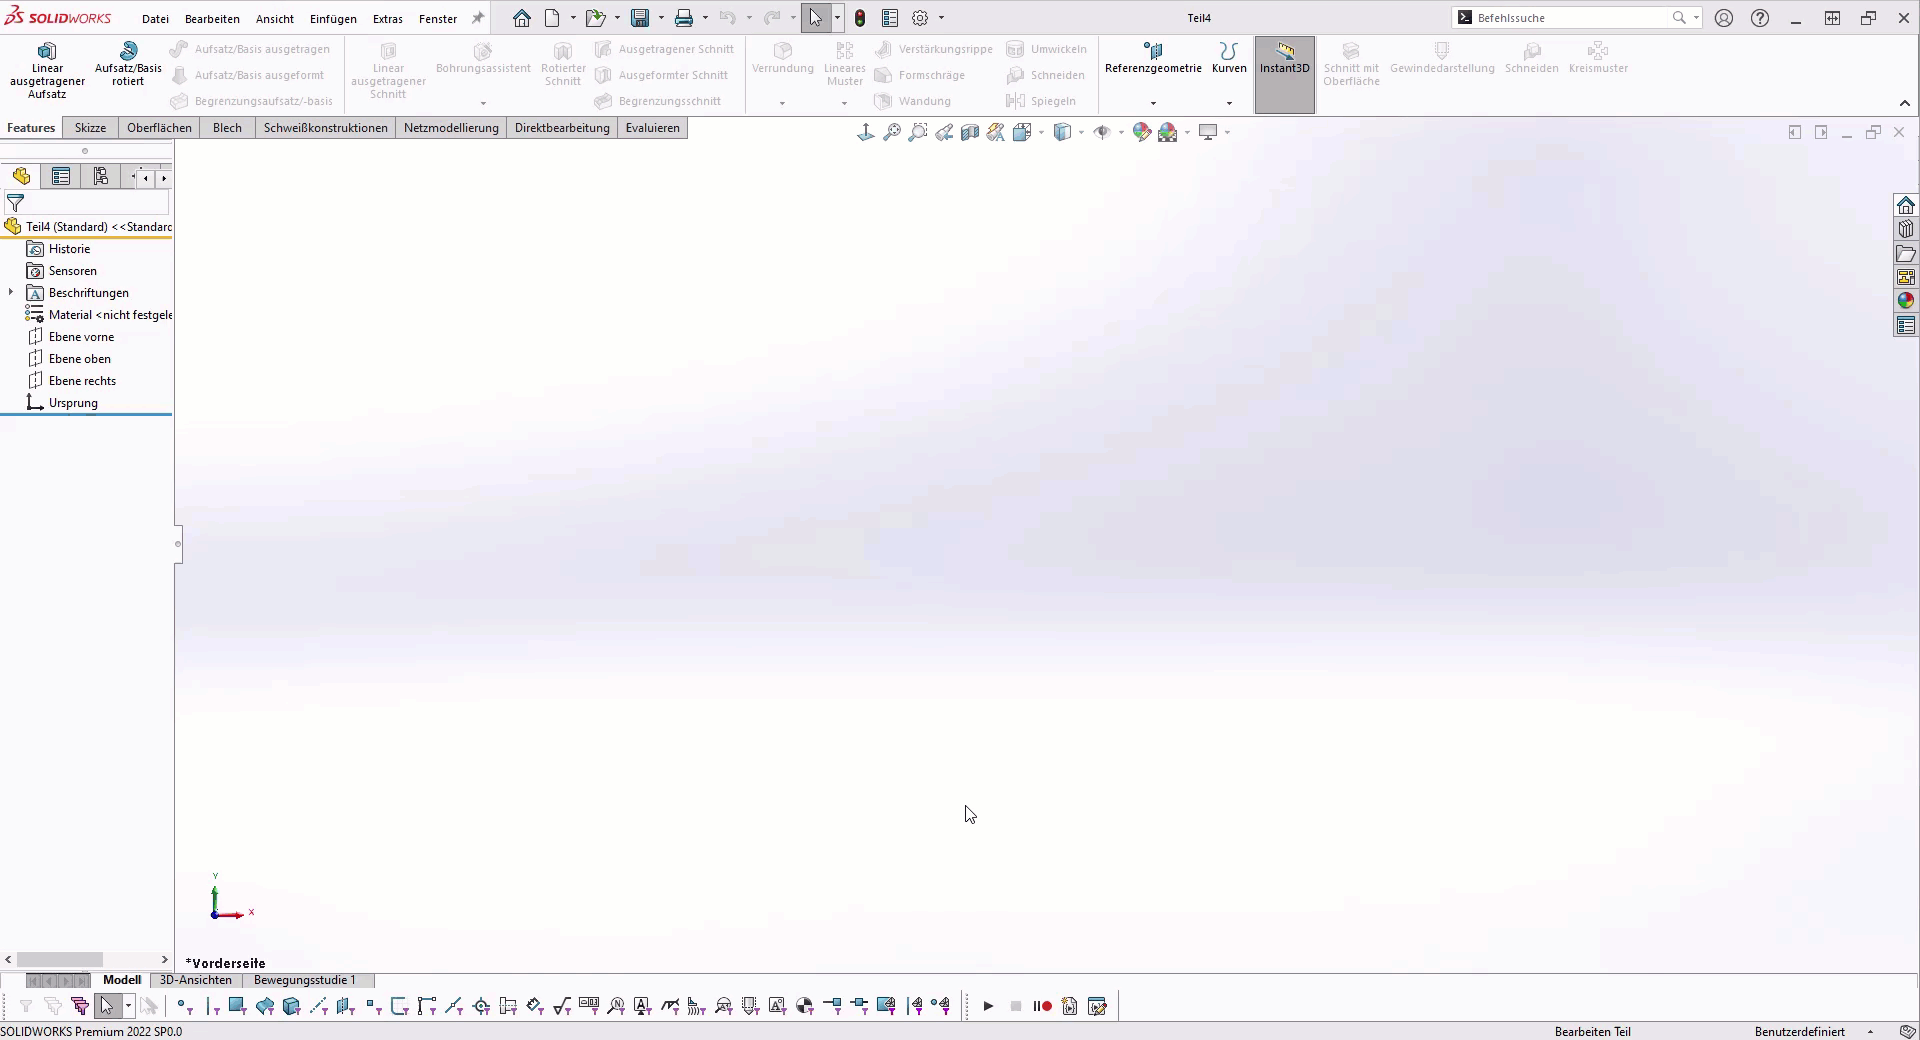Click Linear ausgetragener Aufsatz tool
The image size is (1920, 1040).
(47, 68)
